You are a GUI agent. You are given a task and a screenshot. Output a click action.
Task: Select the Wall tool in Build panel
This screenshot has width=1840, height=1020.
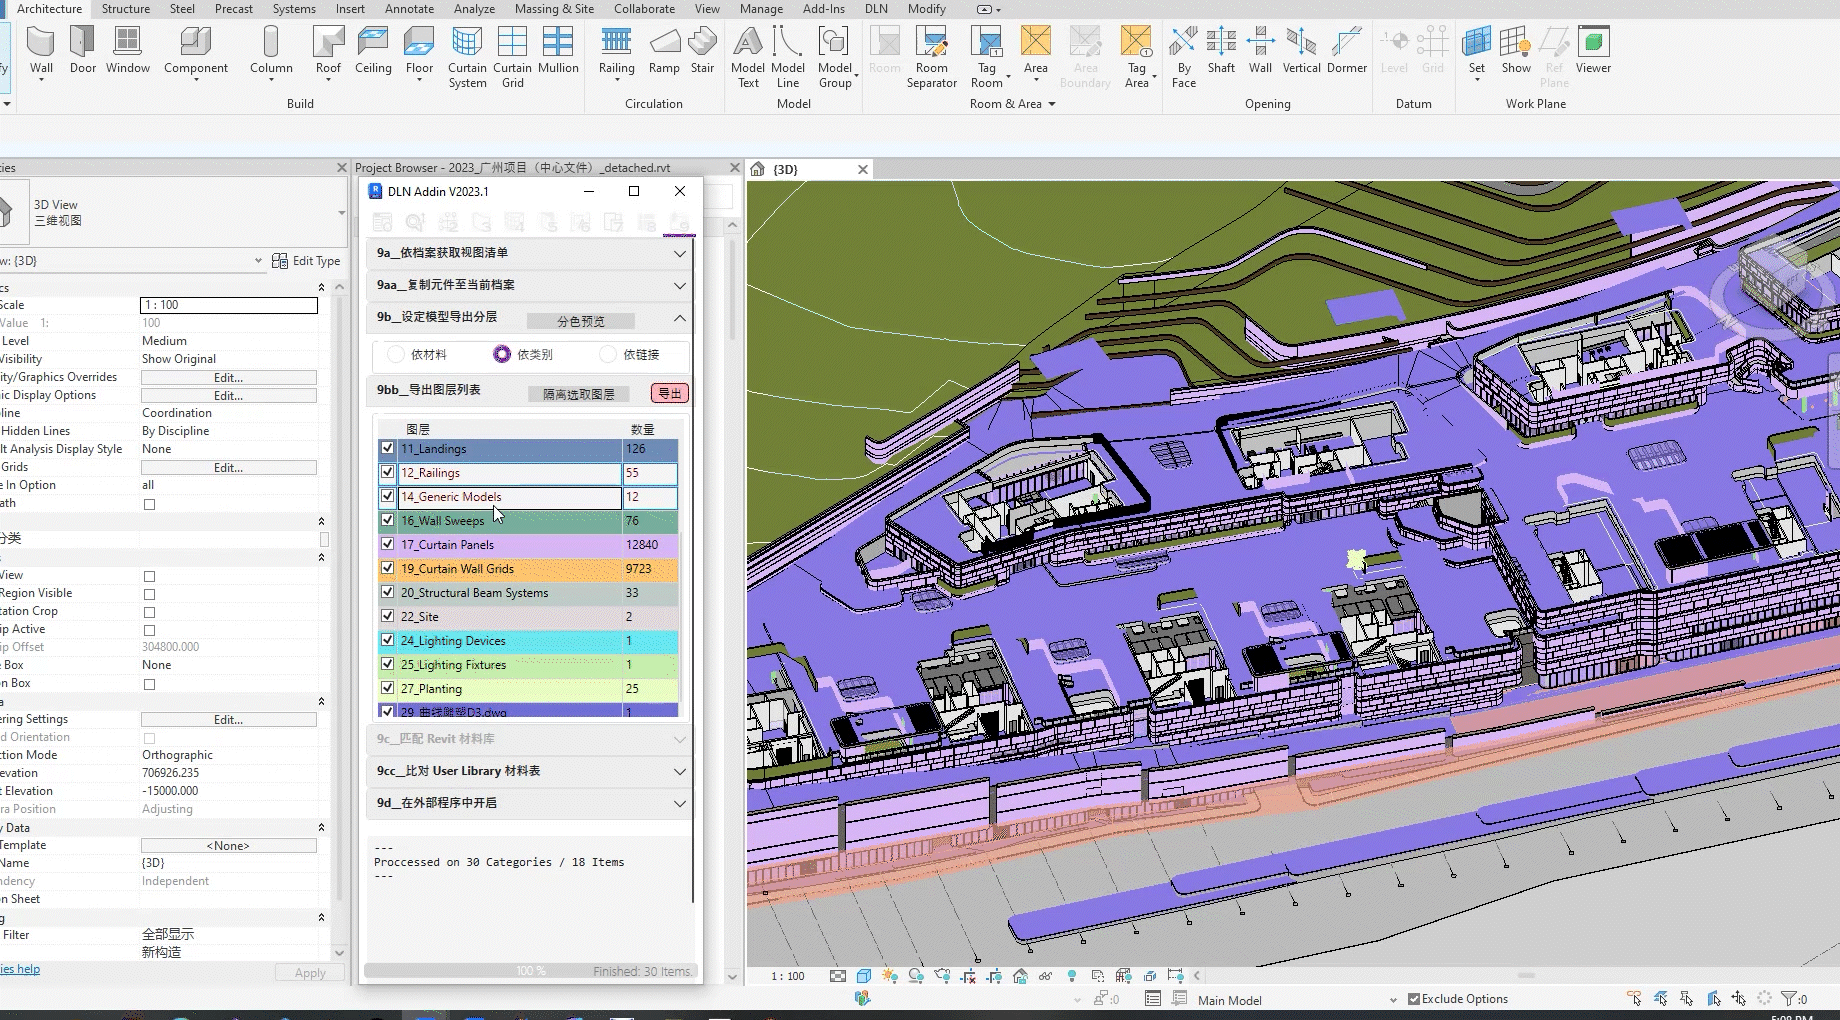click(x=41, y=50)
